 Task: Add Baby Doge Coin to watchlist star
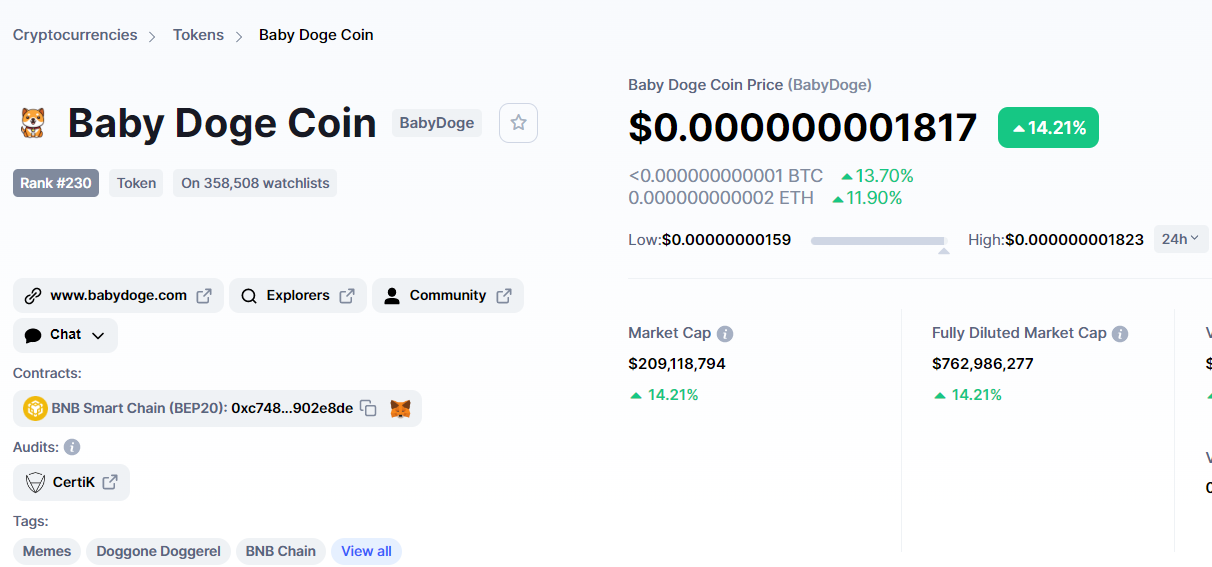pos(518,123)
